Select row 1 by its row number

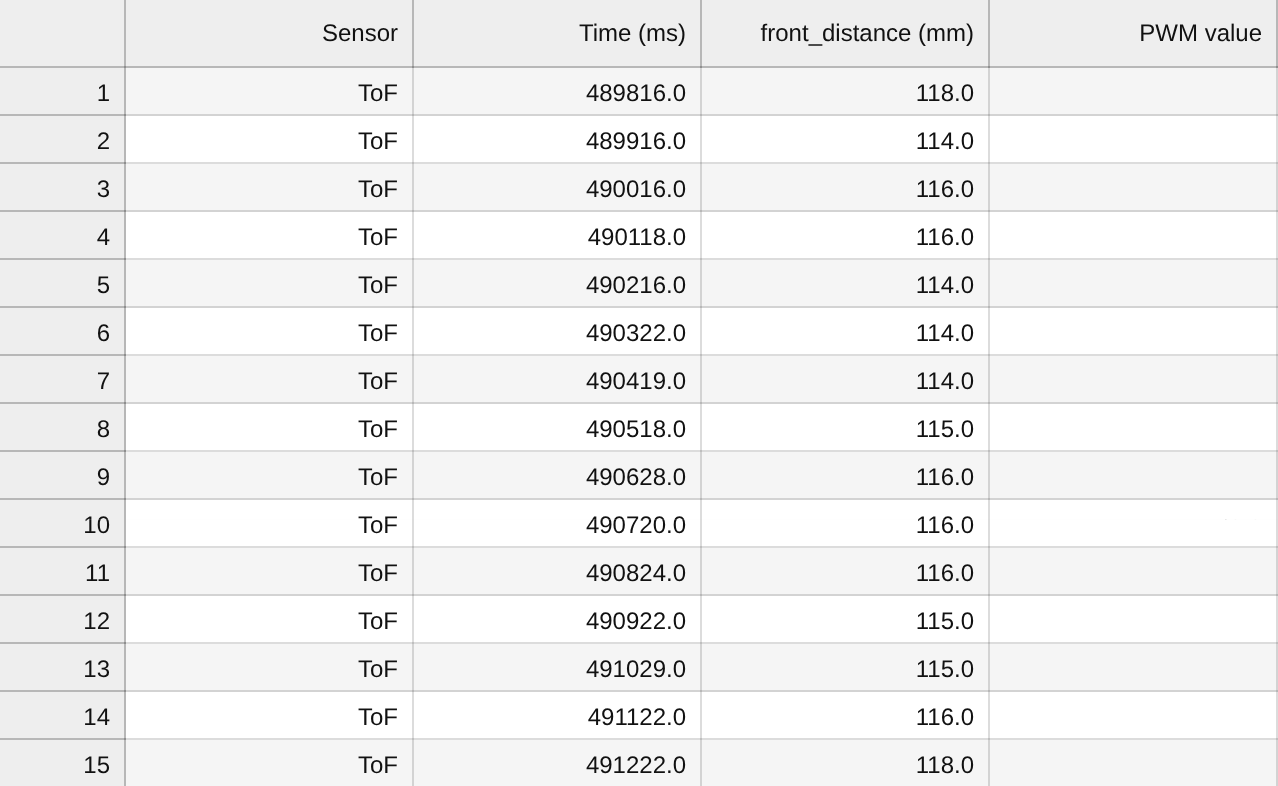pyautogui.click(x=62, y=93)
